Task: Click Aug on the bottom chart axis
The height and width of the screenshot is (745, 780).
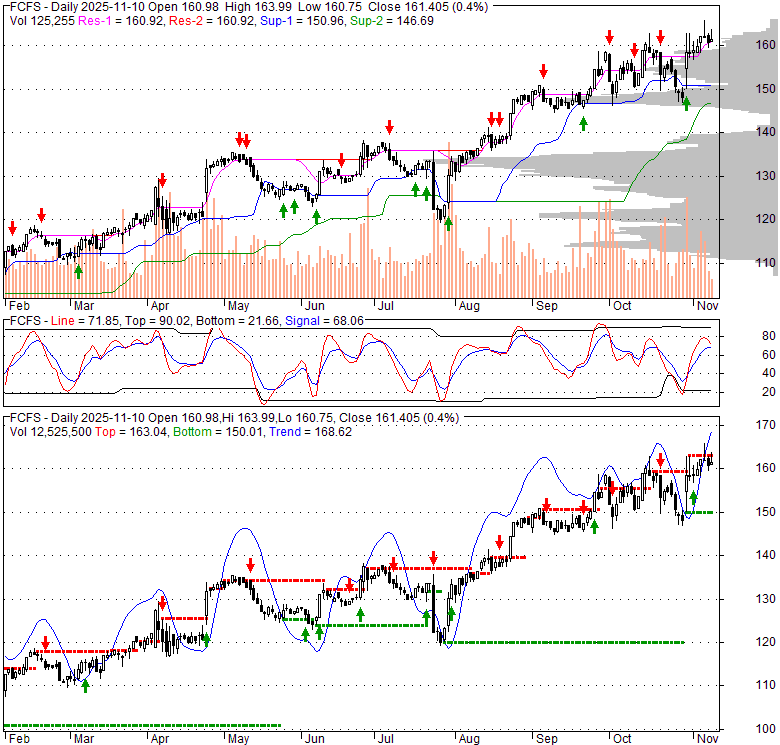Action: click(x=469, y=739)
